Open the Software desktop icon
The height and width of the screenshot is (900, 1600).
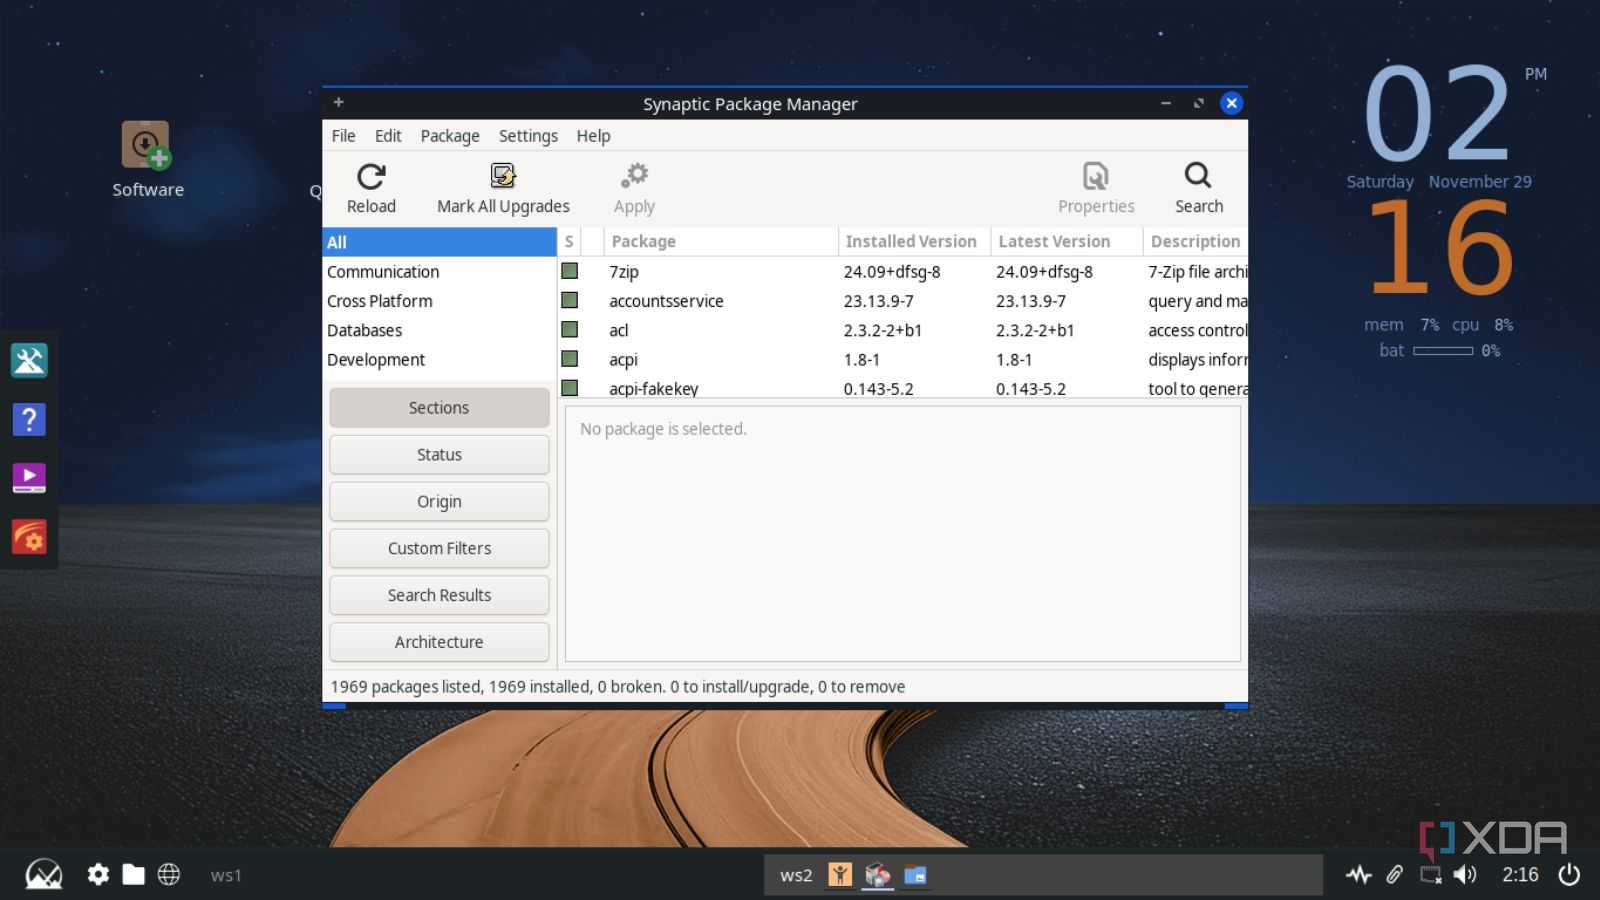147,145
